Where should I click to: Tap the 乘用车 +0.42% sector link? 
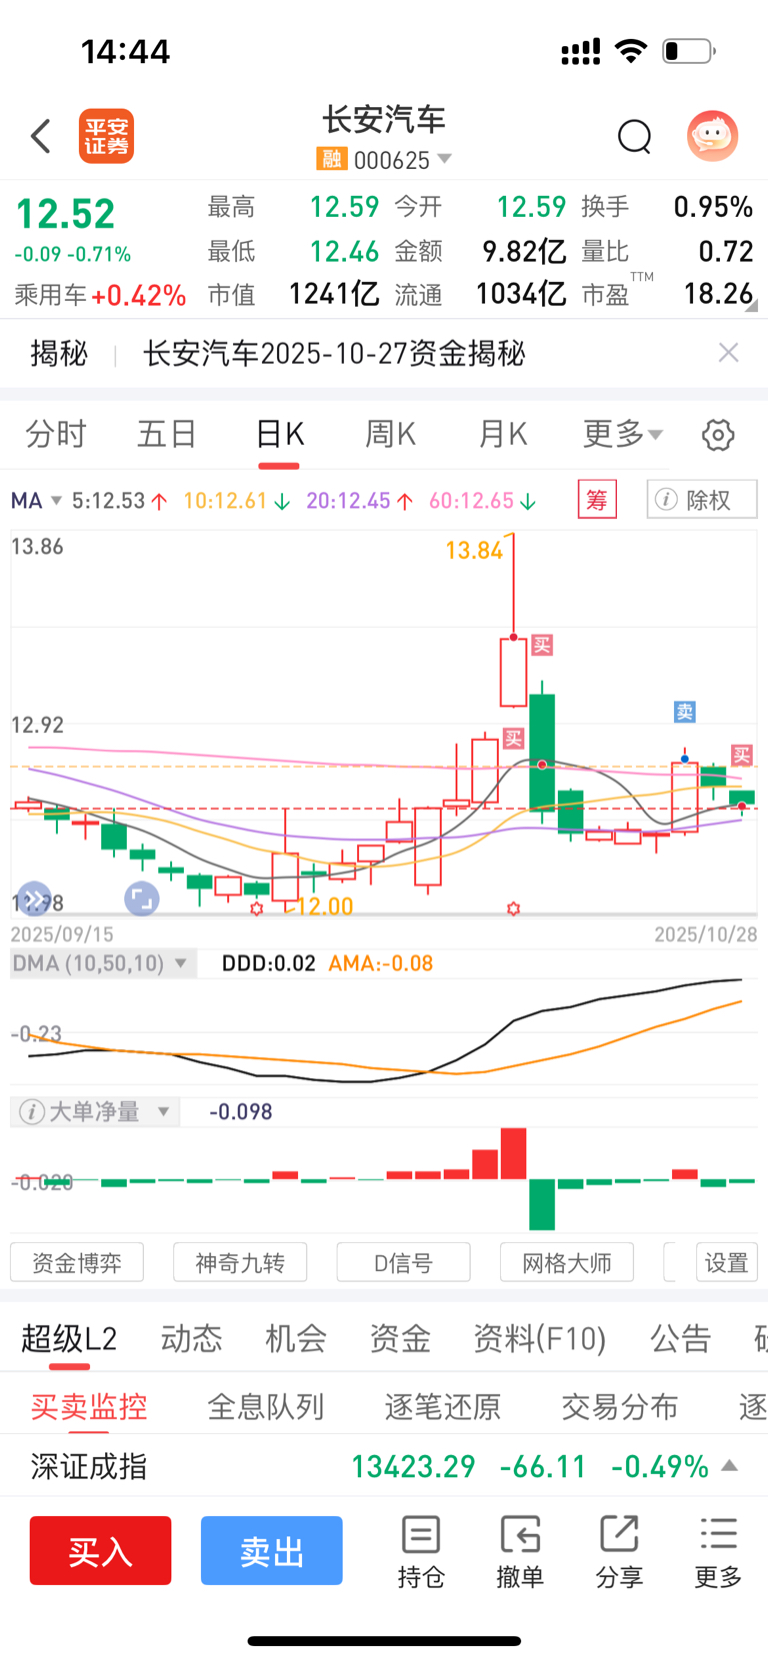[100, 295]
